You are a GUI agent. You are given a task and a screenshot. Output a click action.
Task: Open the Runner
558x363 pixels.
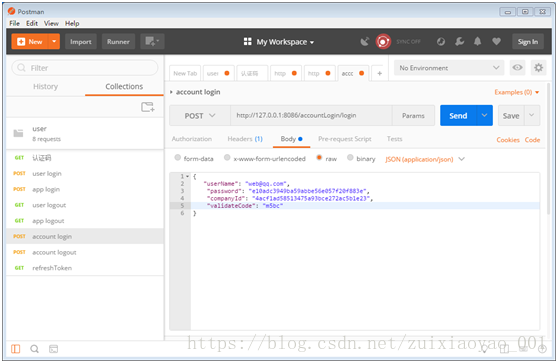118,42
